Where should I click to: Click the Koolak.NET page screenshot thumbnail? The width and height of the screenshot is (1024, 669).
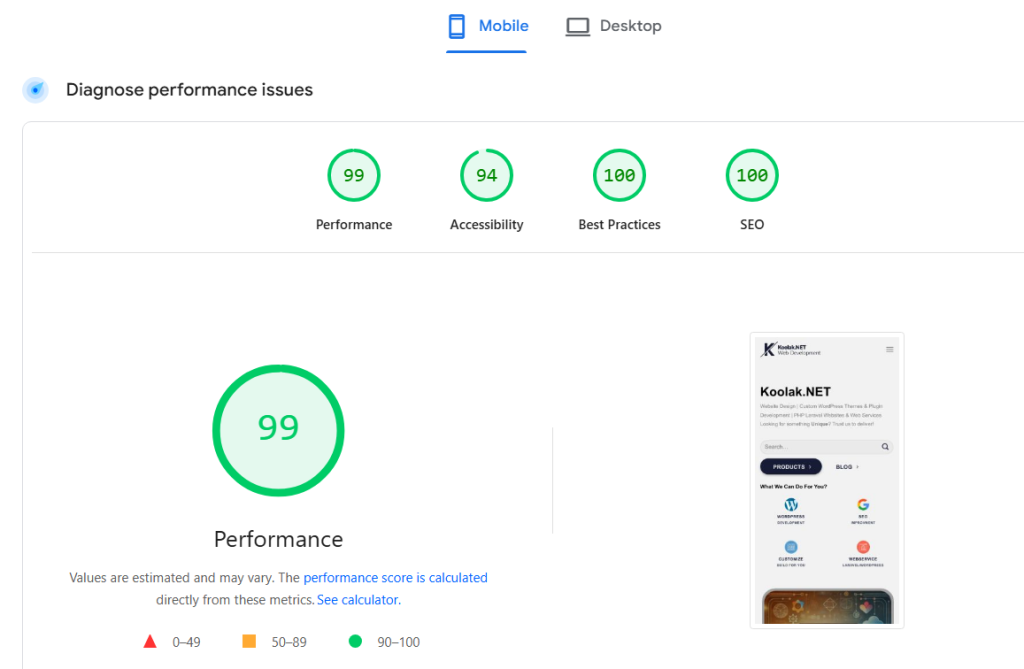827,480
